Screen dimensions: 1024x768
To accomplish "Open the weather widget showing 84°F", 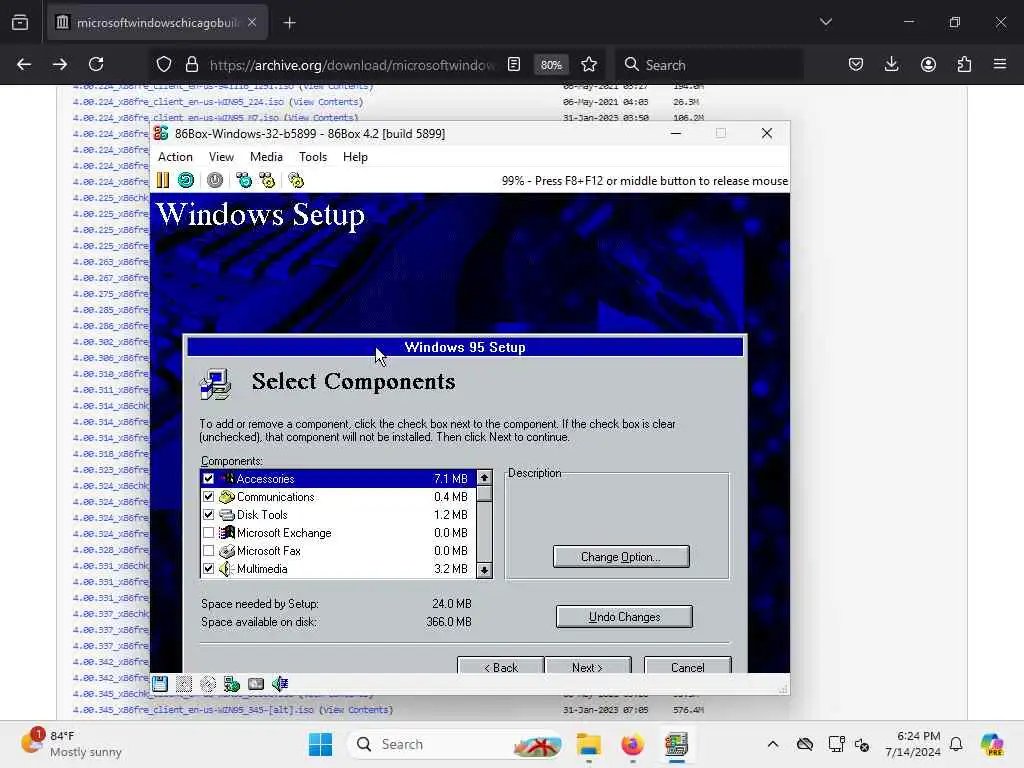I will (x=71, y=744).
